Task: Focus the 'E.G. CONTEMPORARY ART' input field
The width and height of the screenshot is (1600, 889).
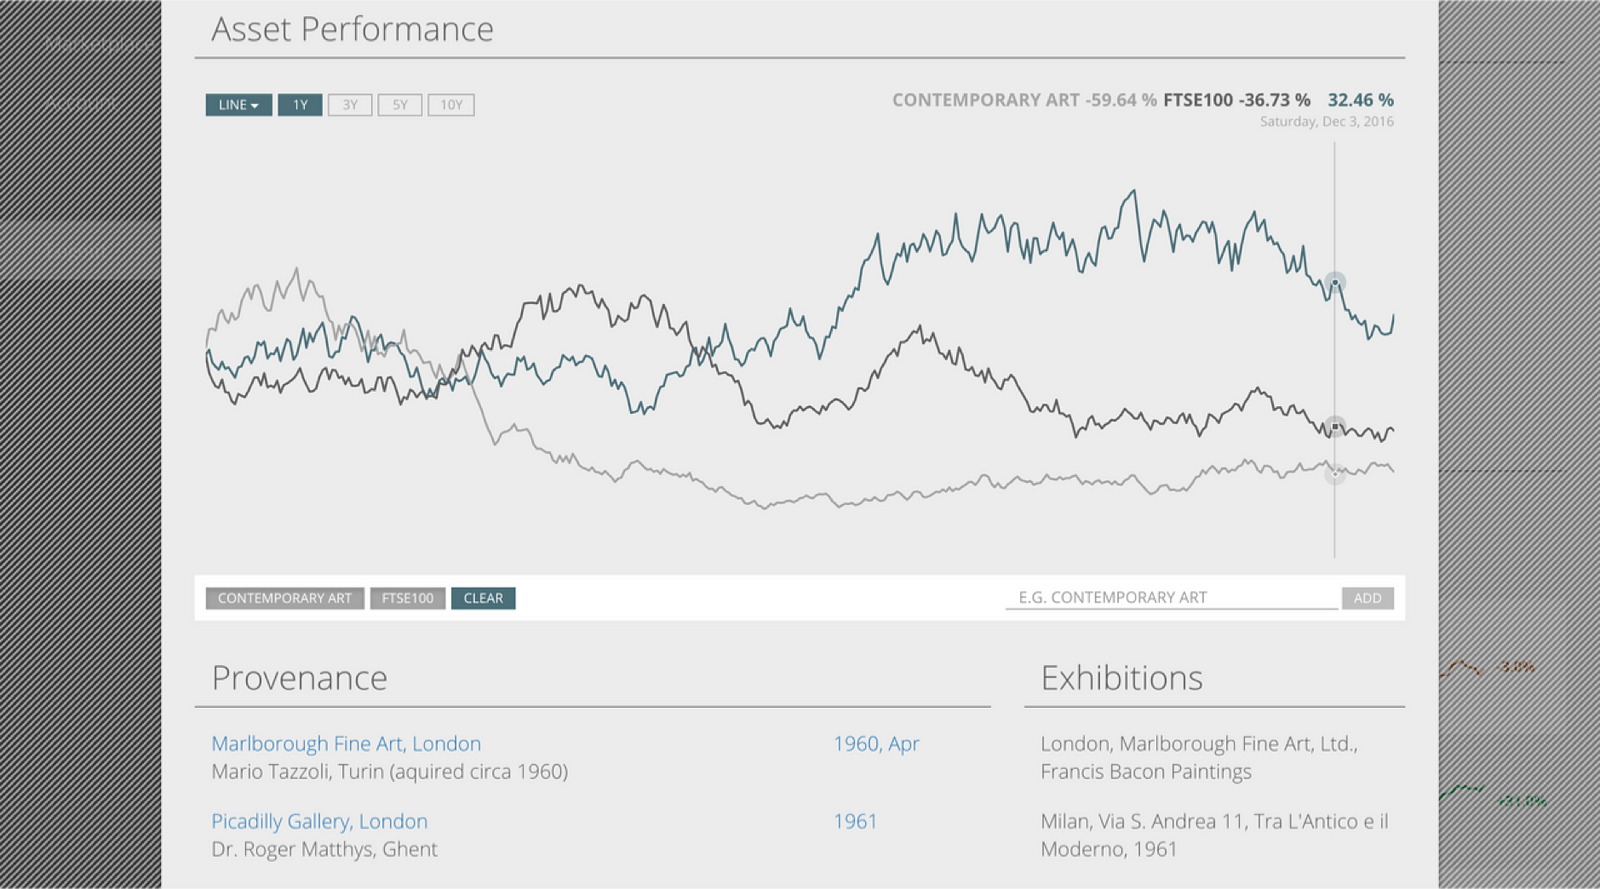Action: pyautogui.click(x=1172, y=598)
